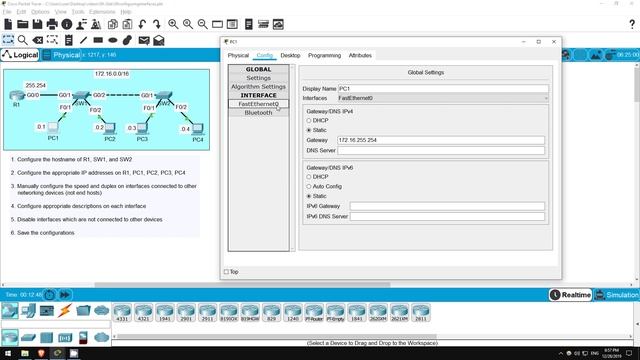Open the Interfaces FastEthernet0 dropdown
Viewport: 640px width, 360px height.
point(443,98)
